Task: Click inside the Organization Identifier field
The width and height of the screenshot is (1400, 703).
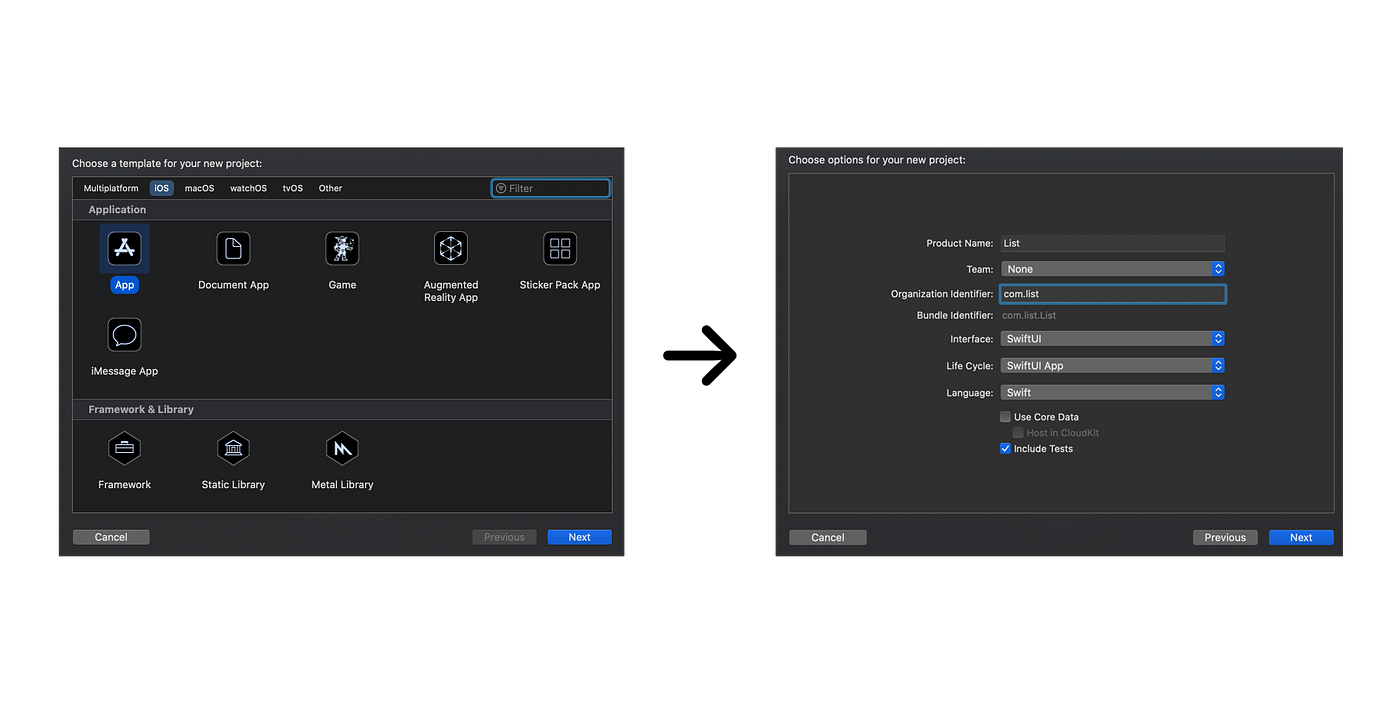Action: click(x=1112, y=293)
